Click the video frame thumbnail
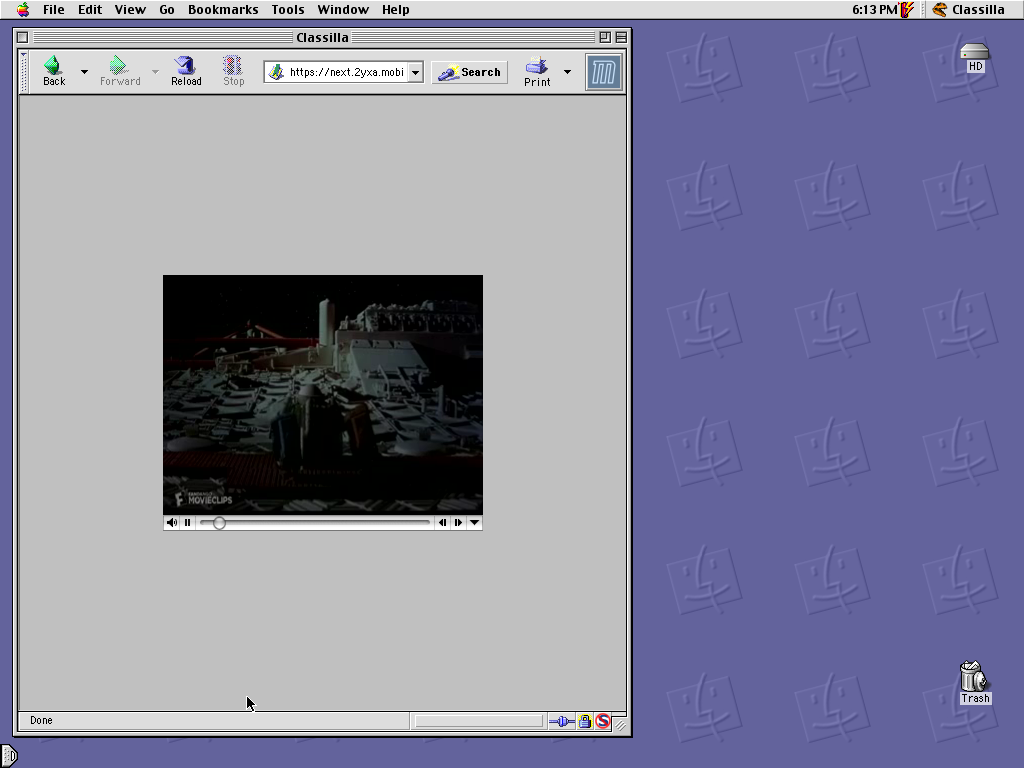1024x768 pixels. [x=323, y=394]
